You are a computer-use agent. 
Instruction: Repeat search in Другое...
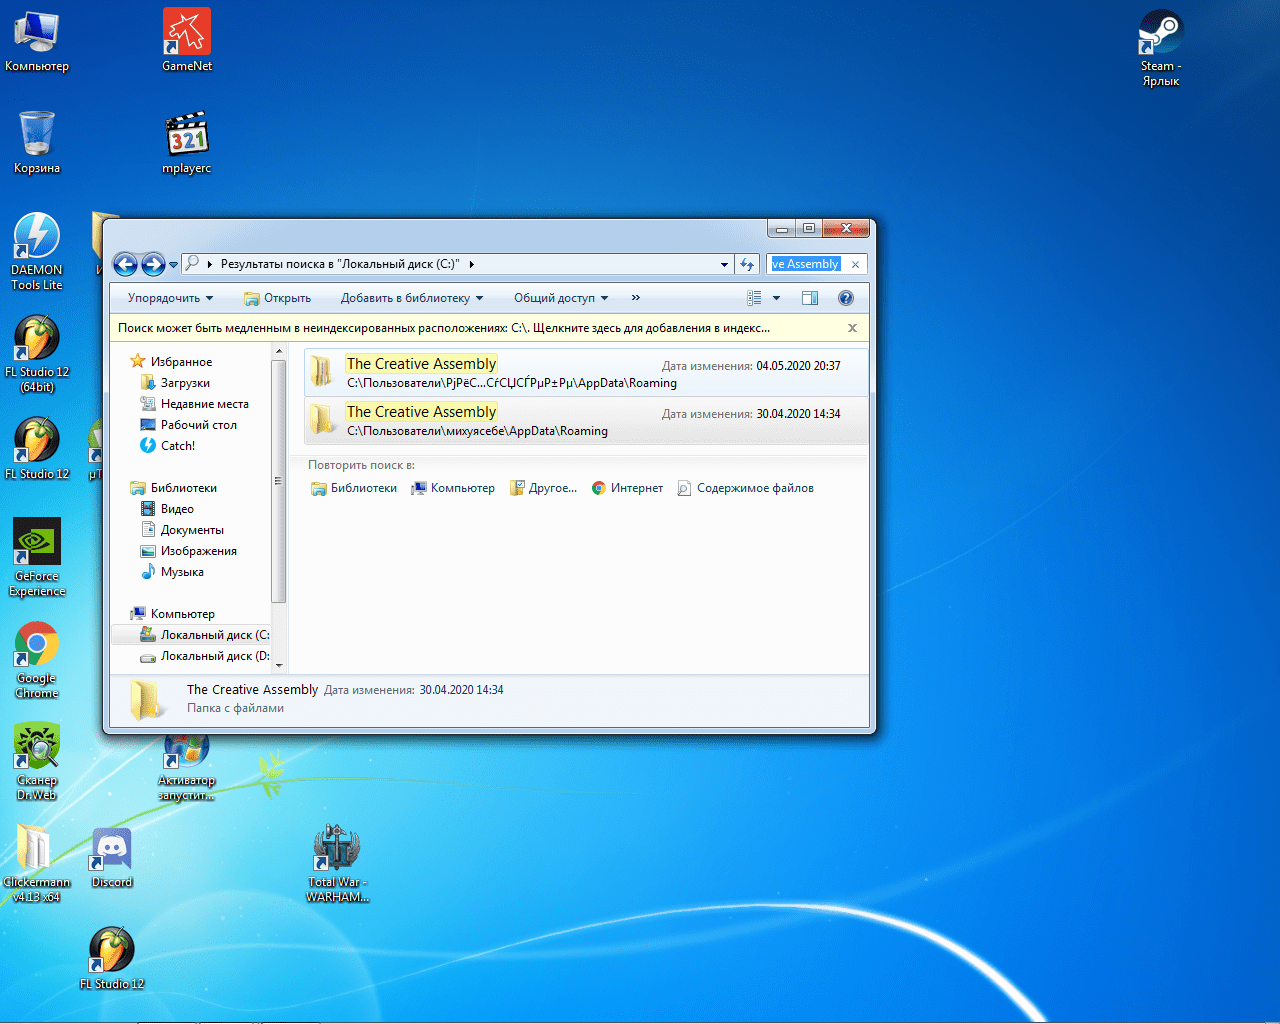543,488
